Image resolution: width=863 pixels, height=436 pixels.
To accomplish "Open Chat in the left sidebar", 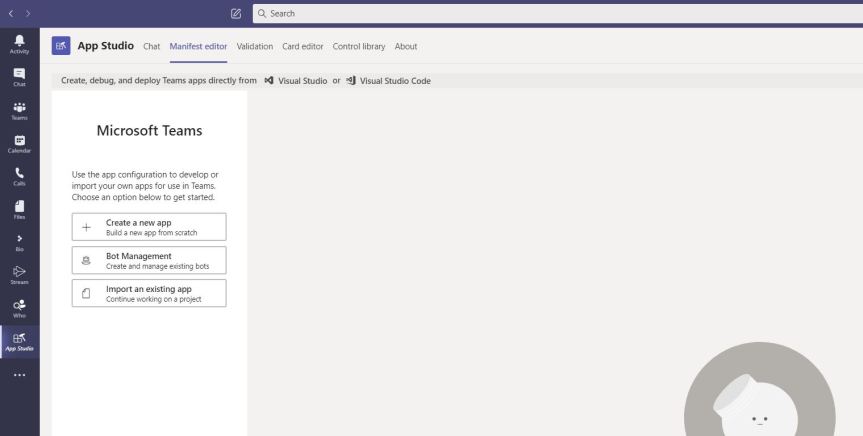I will (x=19, y=76).
